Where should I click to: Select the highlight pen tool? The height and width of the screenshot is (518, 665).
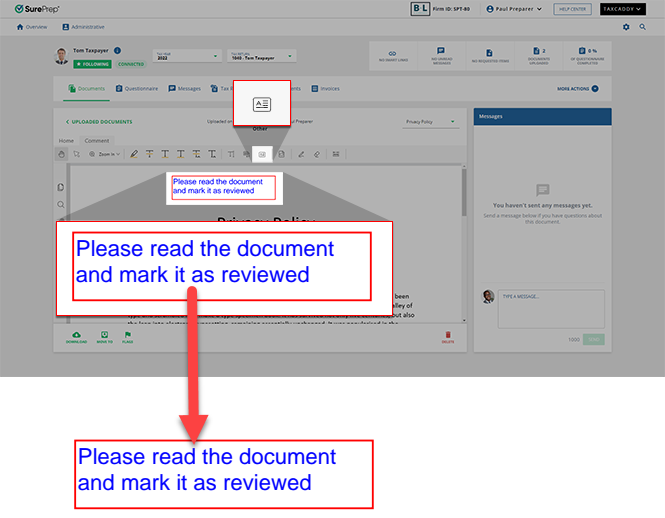(134, 154)
